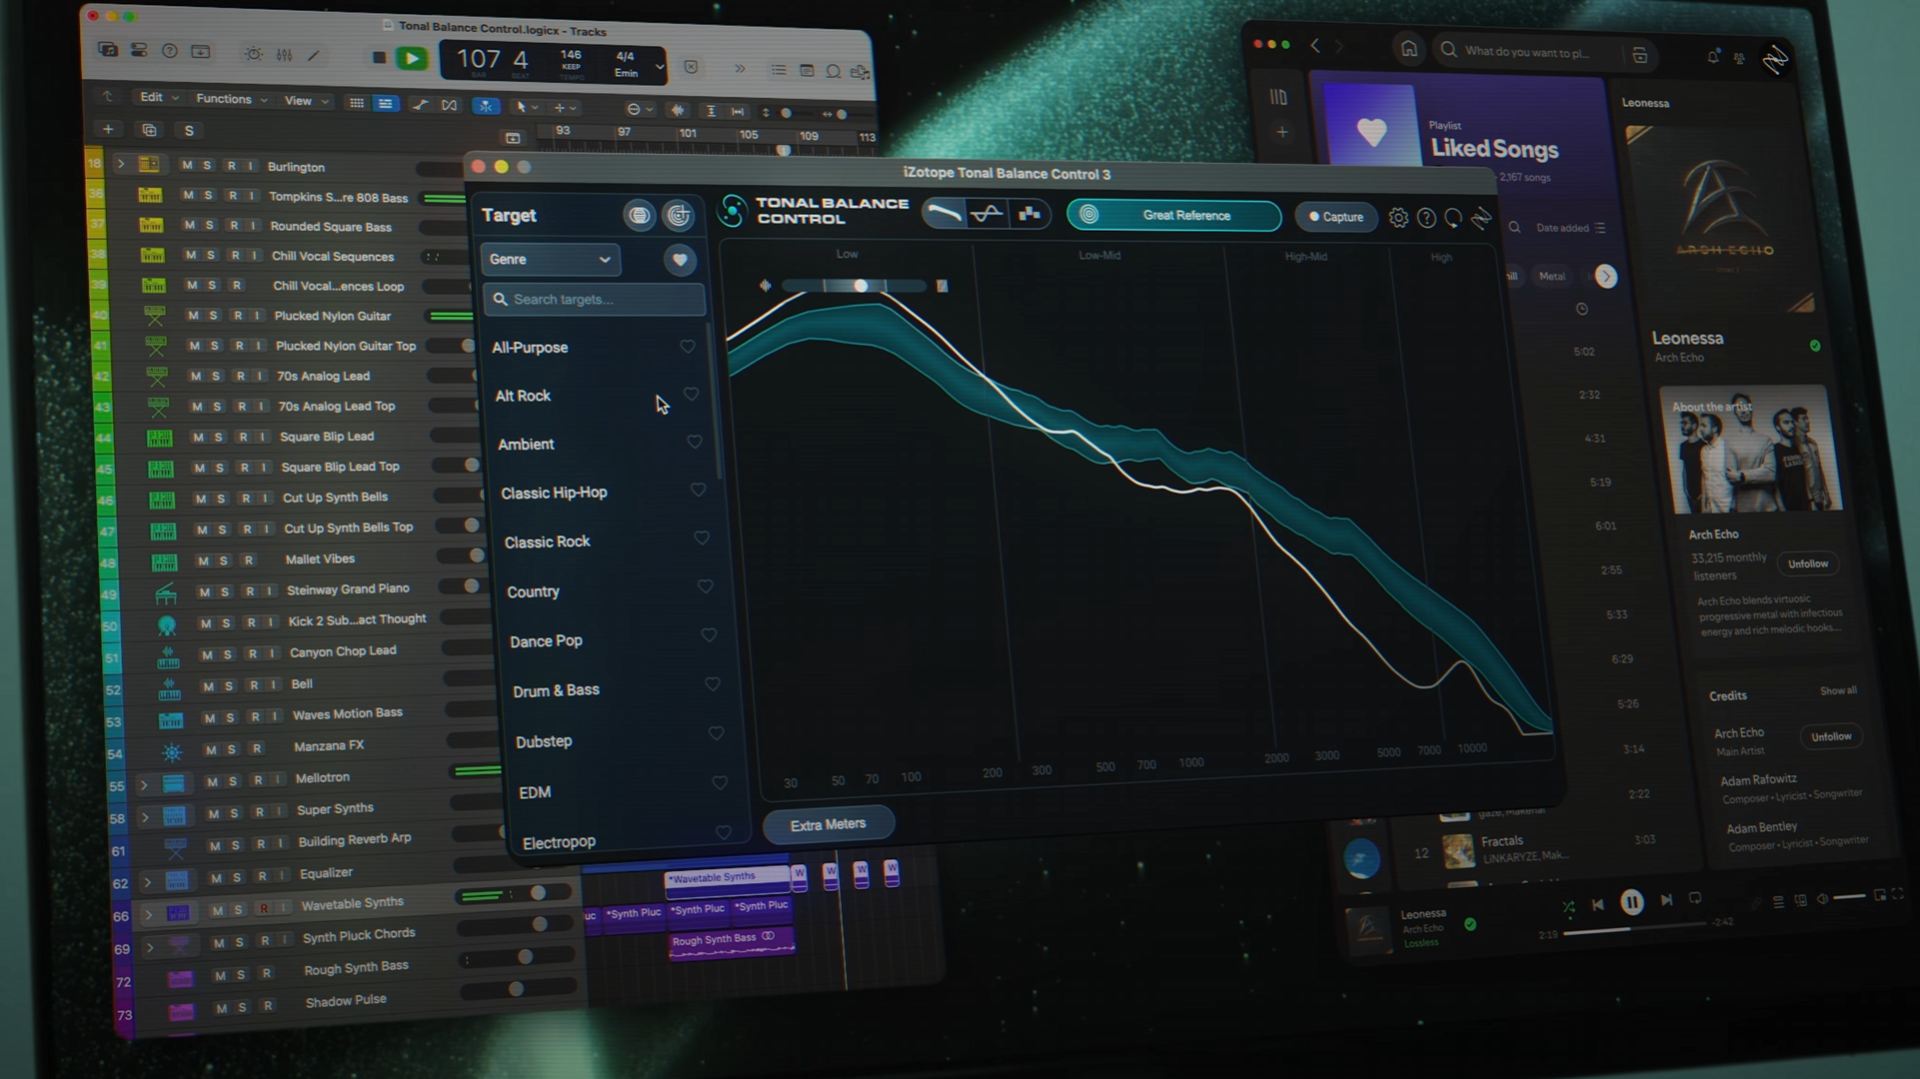Open the Genre target dropdown
The image size is (1920, 1079).
[x=550, y=260]
